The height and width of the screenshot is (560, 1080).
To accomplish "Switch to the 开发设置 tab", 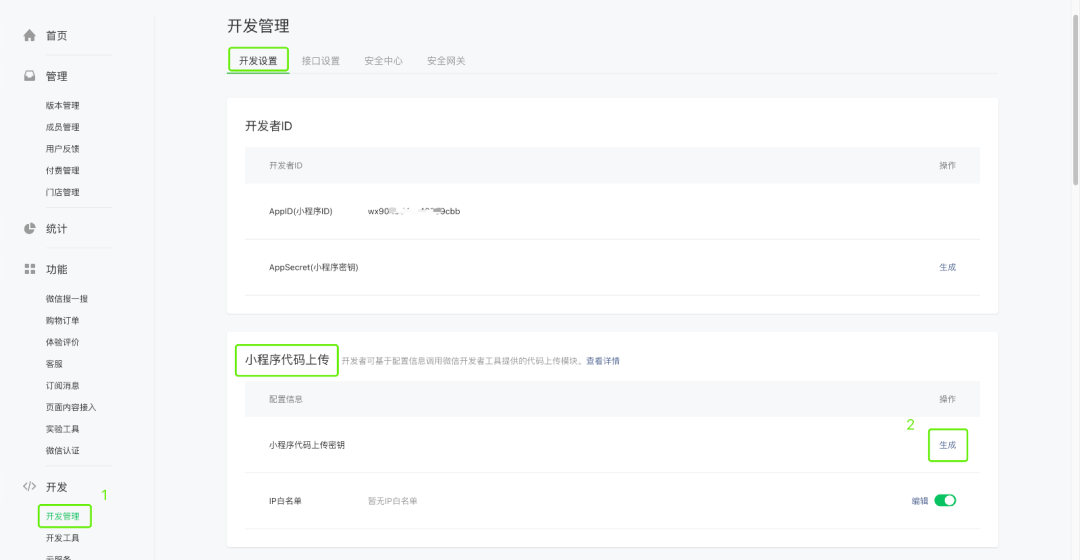I will (258, 61).
